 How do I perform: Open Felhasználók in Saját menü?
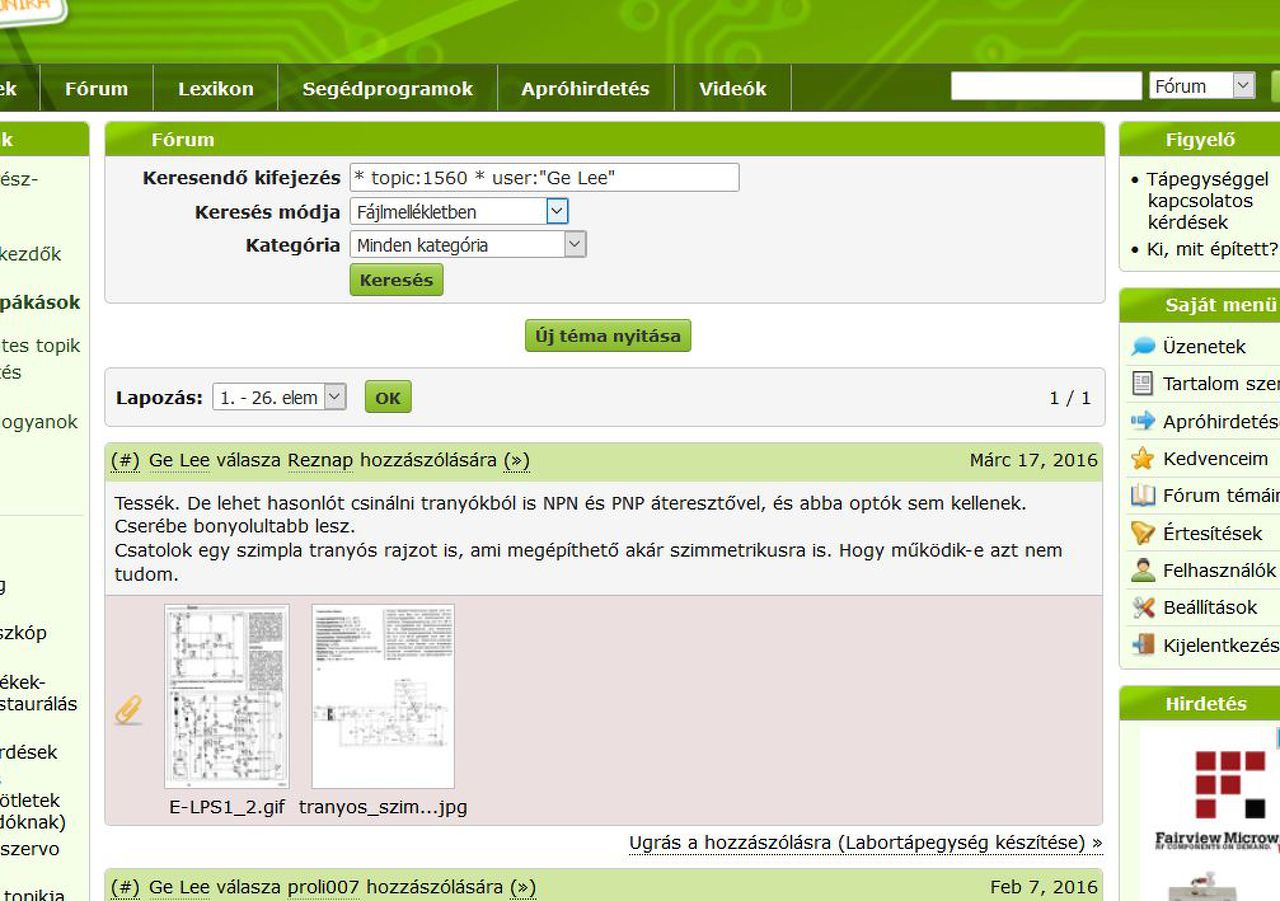tap(1220, 570)
